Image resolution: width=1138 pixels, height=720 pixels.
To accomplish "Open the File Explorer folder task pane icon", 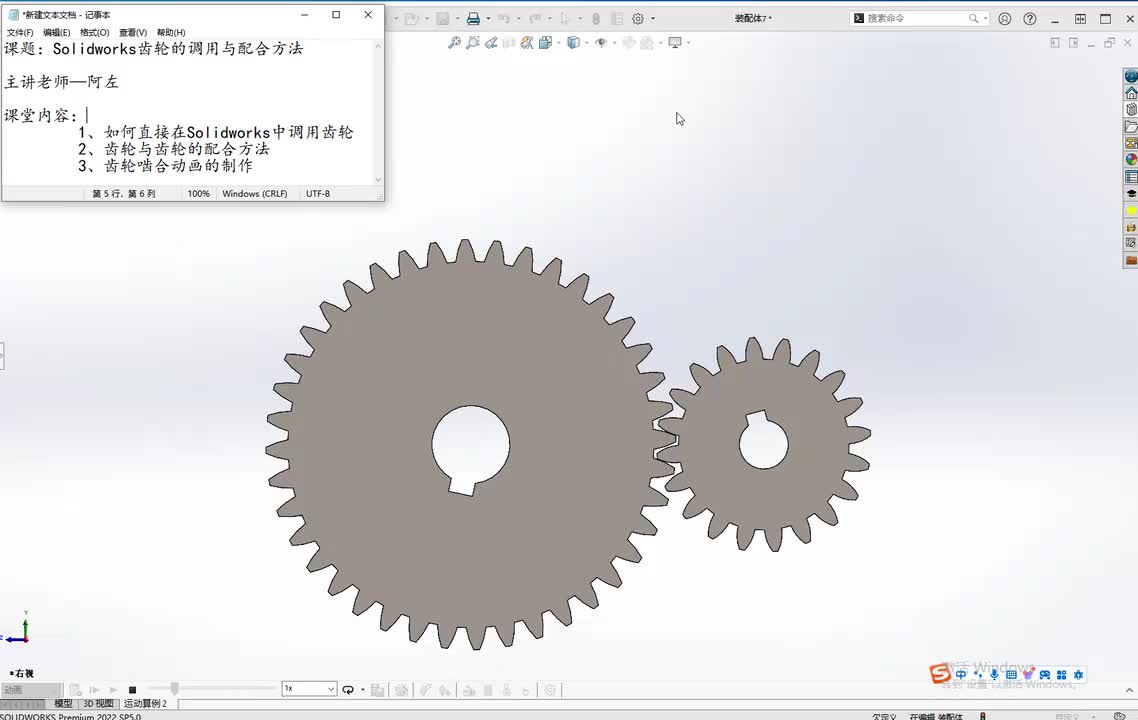I will [x=1131, y=126].
